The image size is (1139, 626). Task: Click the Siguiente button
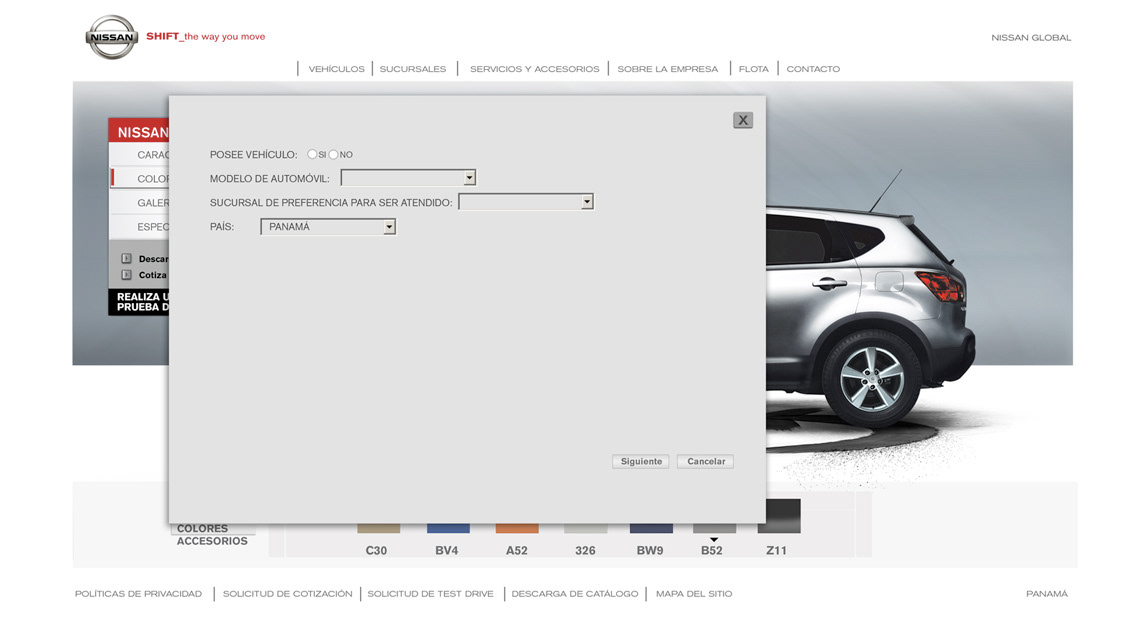point(641,461)
